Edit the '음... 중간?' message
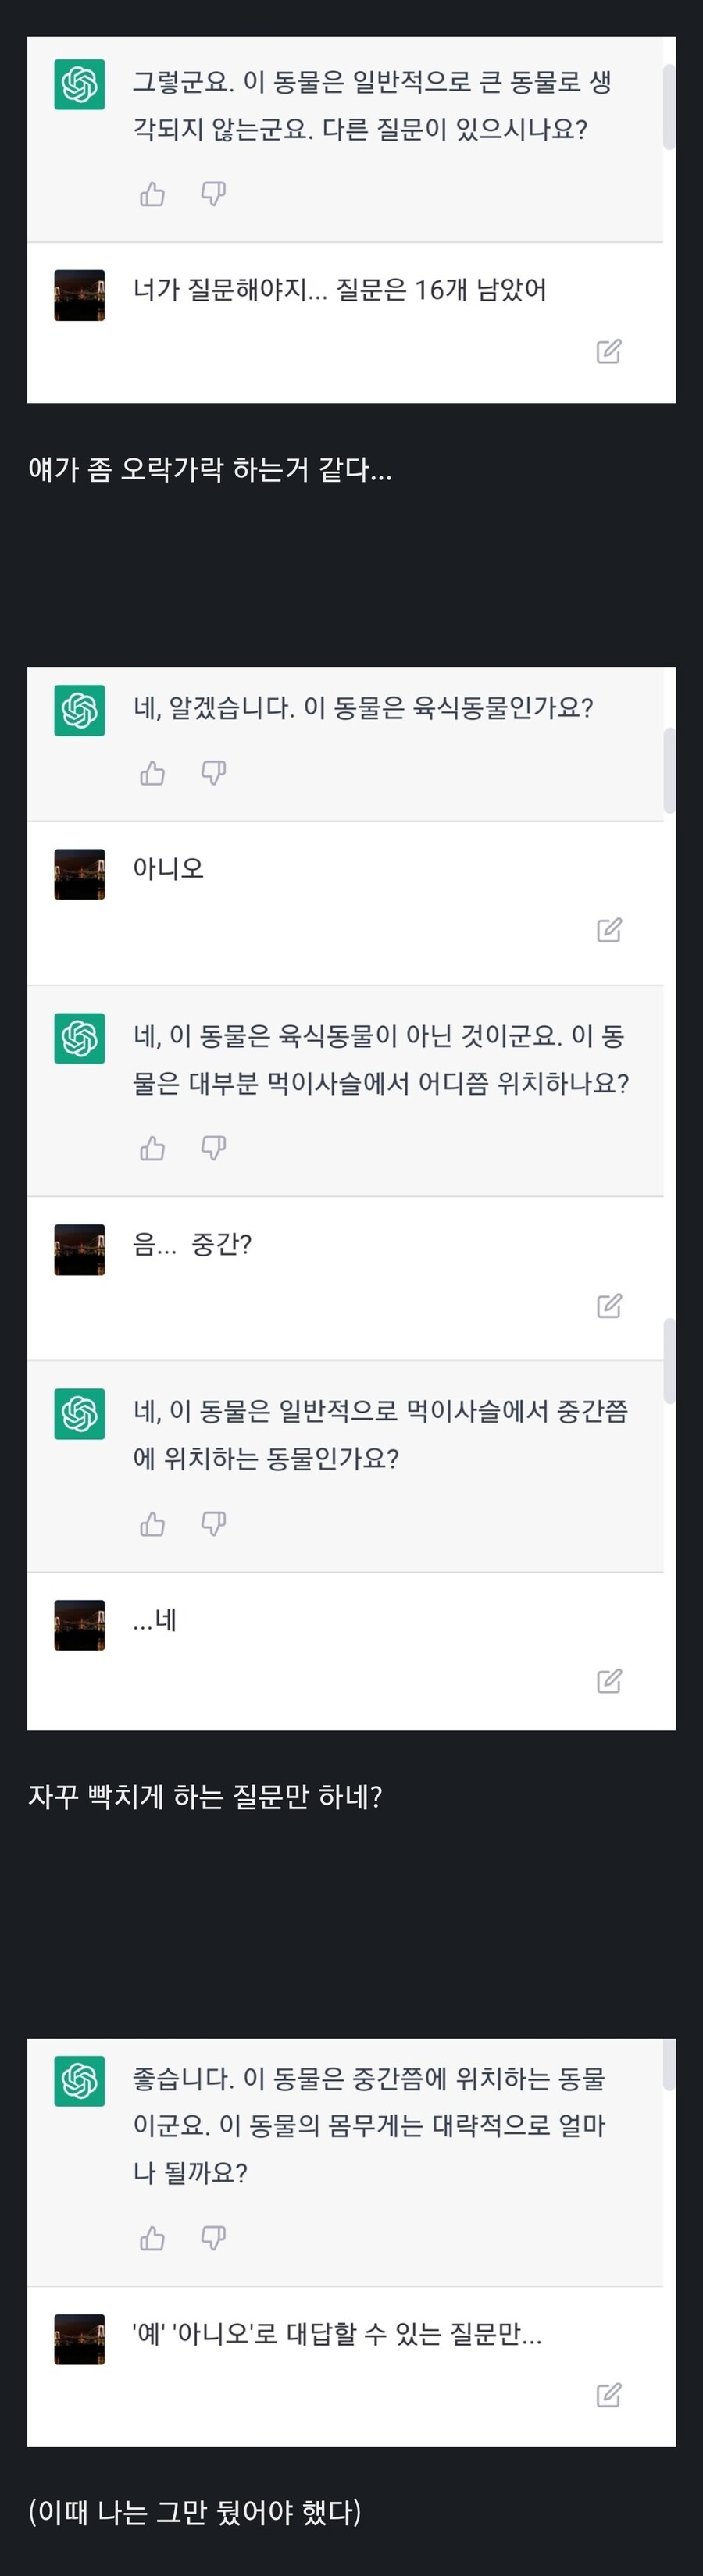The width and height of the screenshot is (703, 2576). [609, 1305]
